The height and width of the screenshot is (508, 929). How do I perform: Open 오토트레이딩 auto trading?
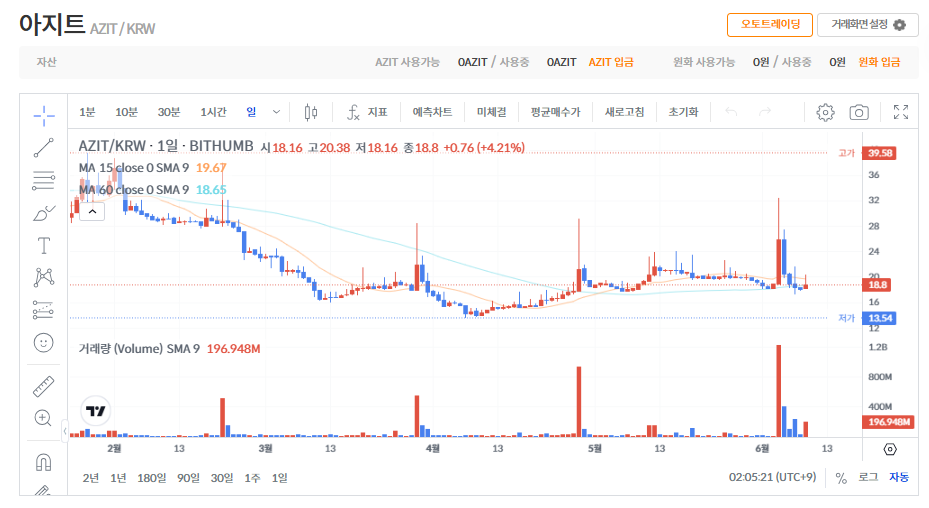770,25
